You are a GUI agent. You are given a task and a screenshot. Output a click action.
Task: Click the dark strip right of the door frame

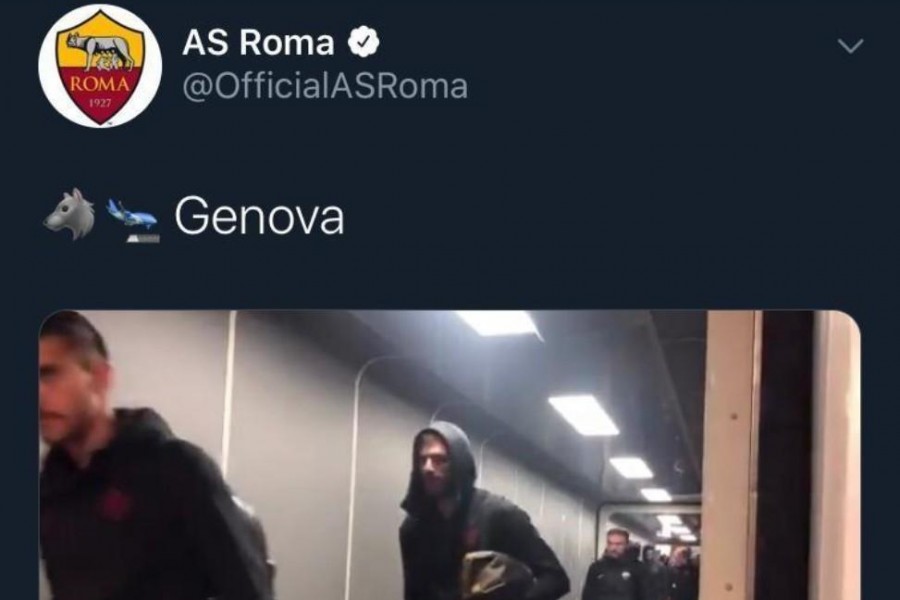click(x=786, y=455)
